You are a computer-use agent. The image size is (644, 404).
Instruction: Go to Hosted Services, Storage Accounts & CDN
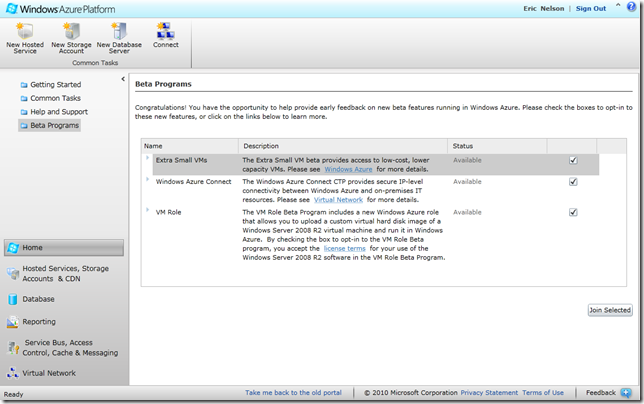coord(66,273)
